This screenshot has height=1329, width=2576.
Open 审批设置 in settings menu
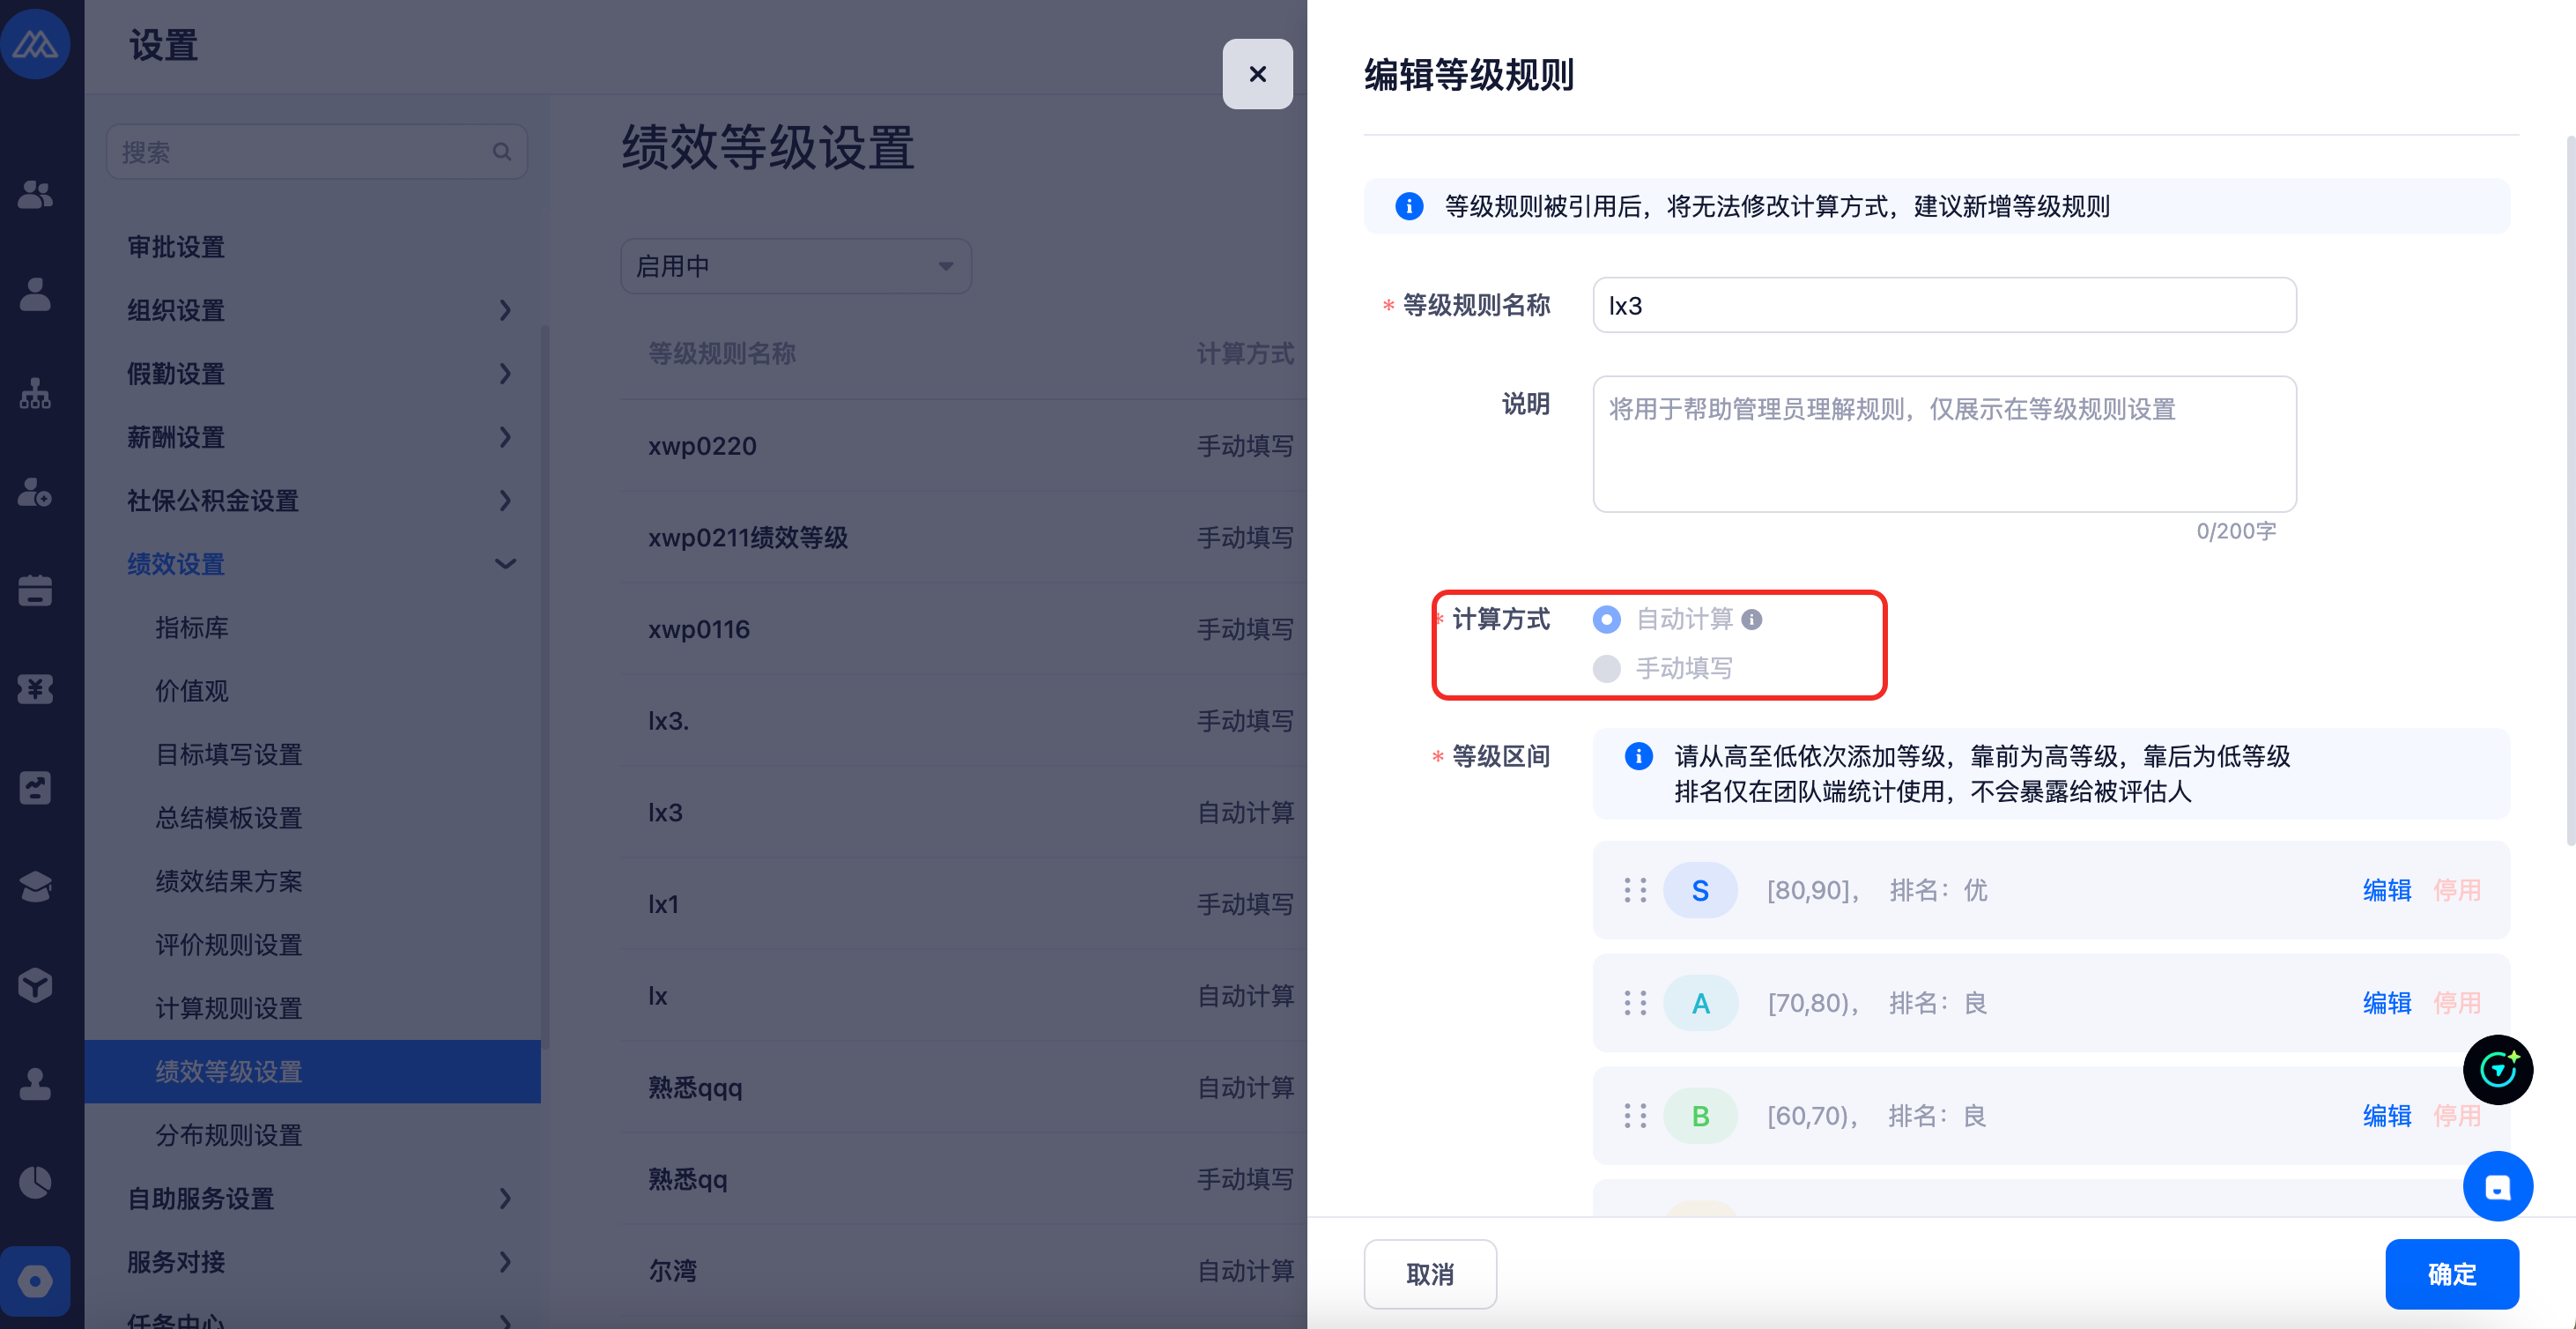coord(176,247)
